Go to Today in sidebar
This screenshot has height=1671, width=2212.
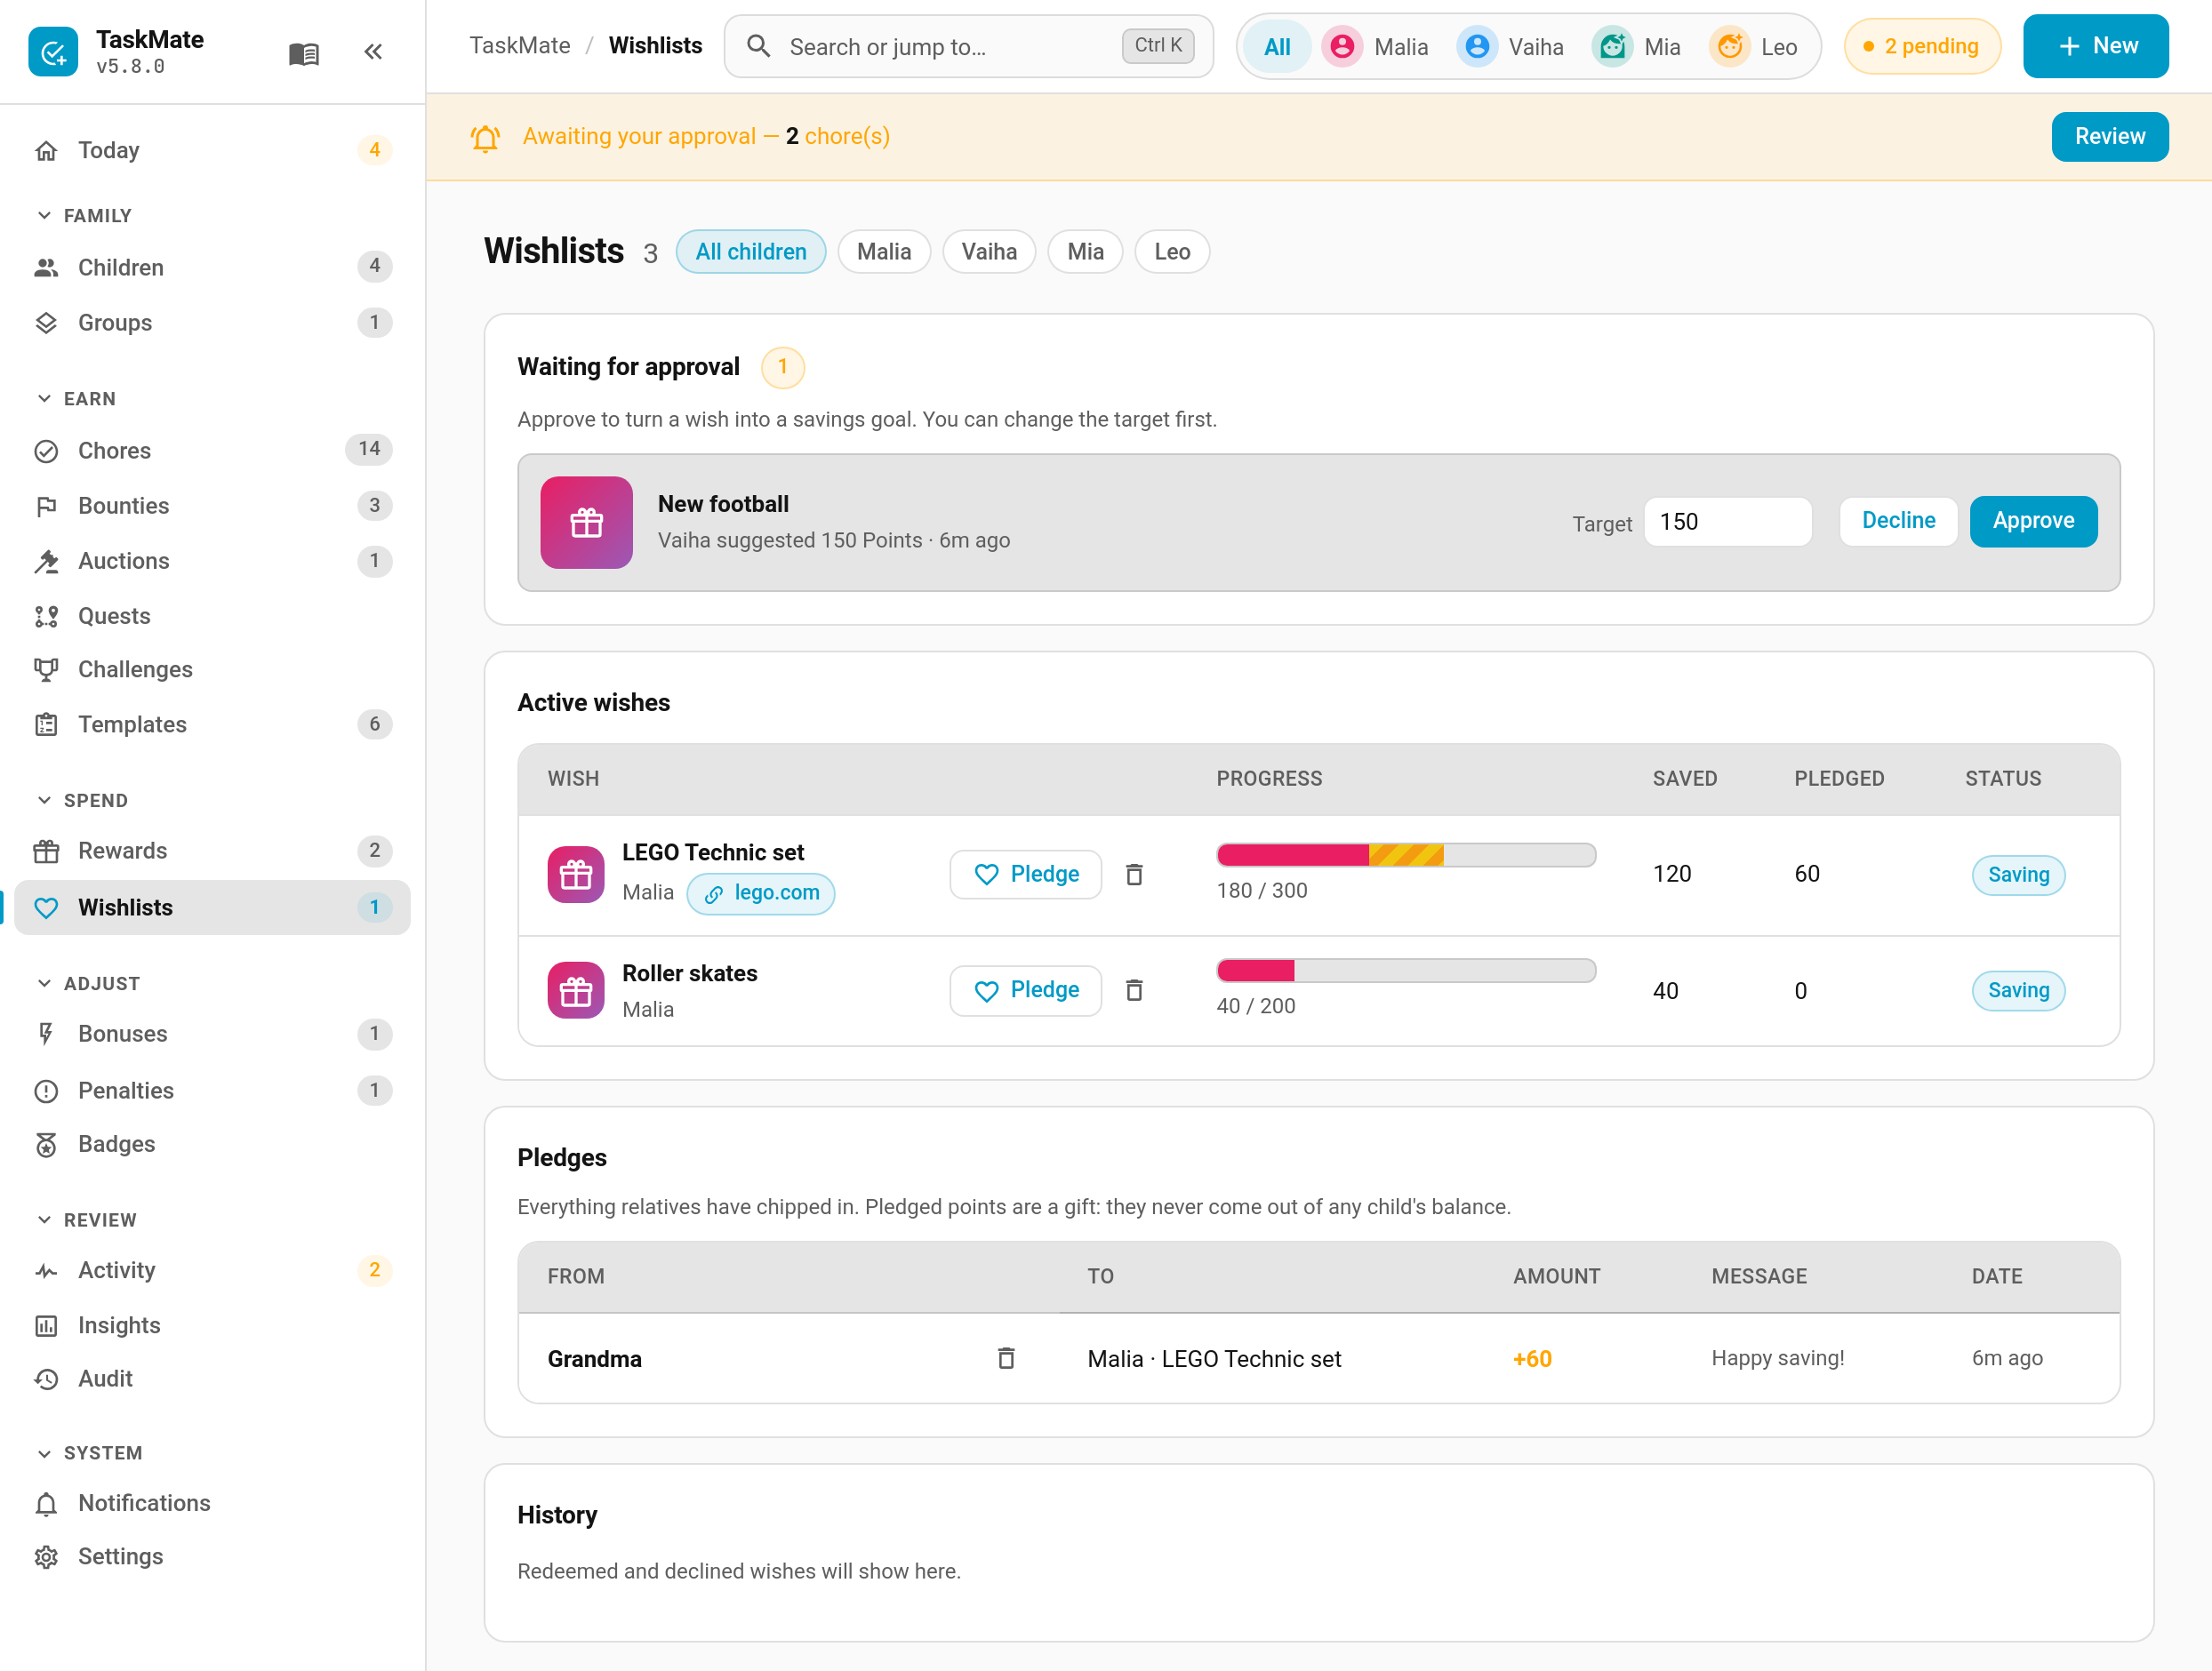coord(212,150)
